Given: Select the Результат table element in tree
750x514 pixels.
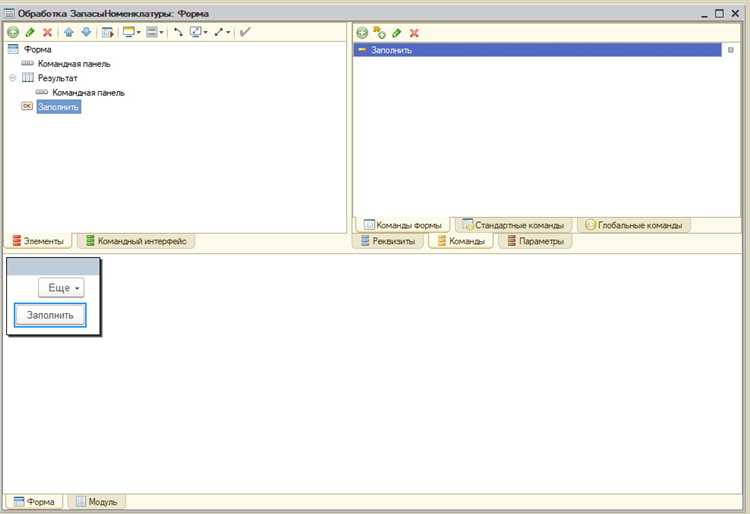Looking at the screenshot, I should pos(57,78).
